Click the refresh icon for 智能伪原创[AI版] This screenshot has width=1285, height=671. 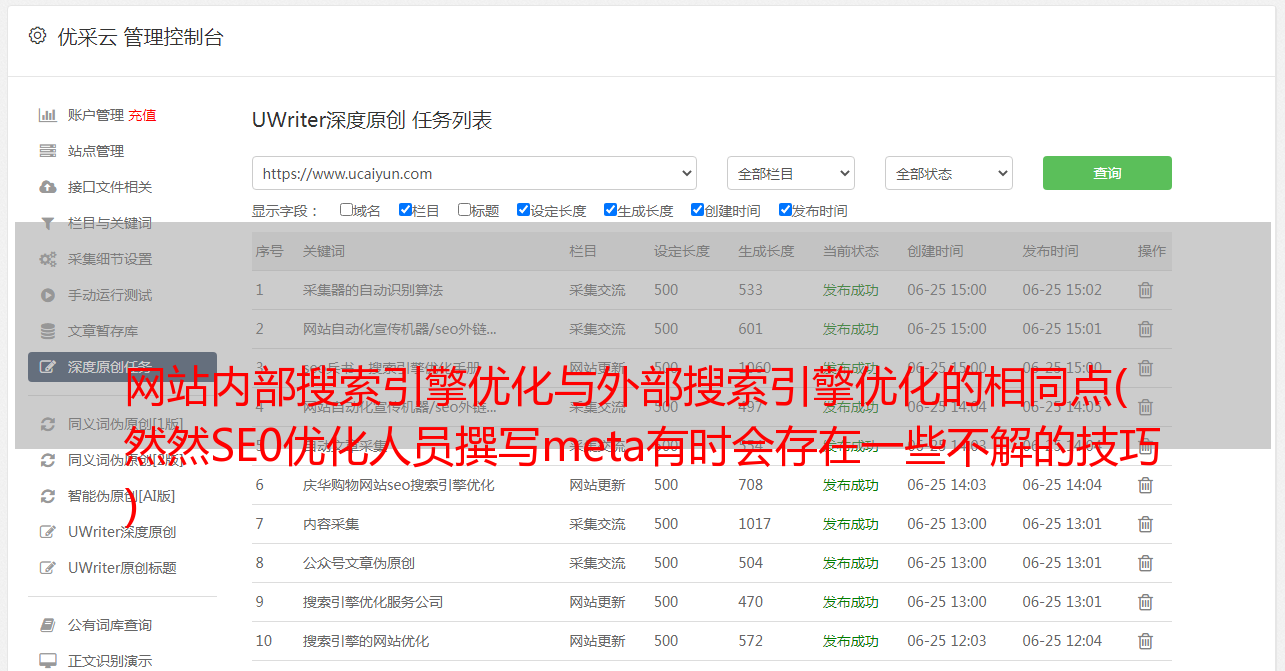point(47,496)
